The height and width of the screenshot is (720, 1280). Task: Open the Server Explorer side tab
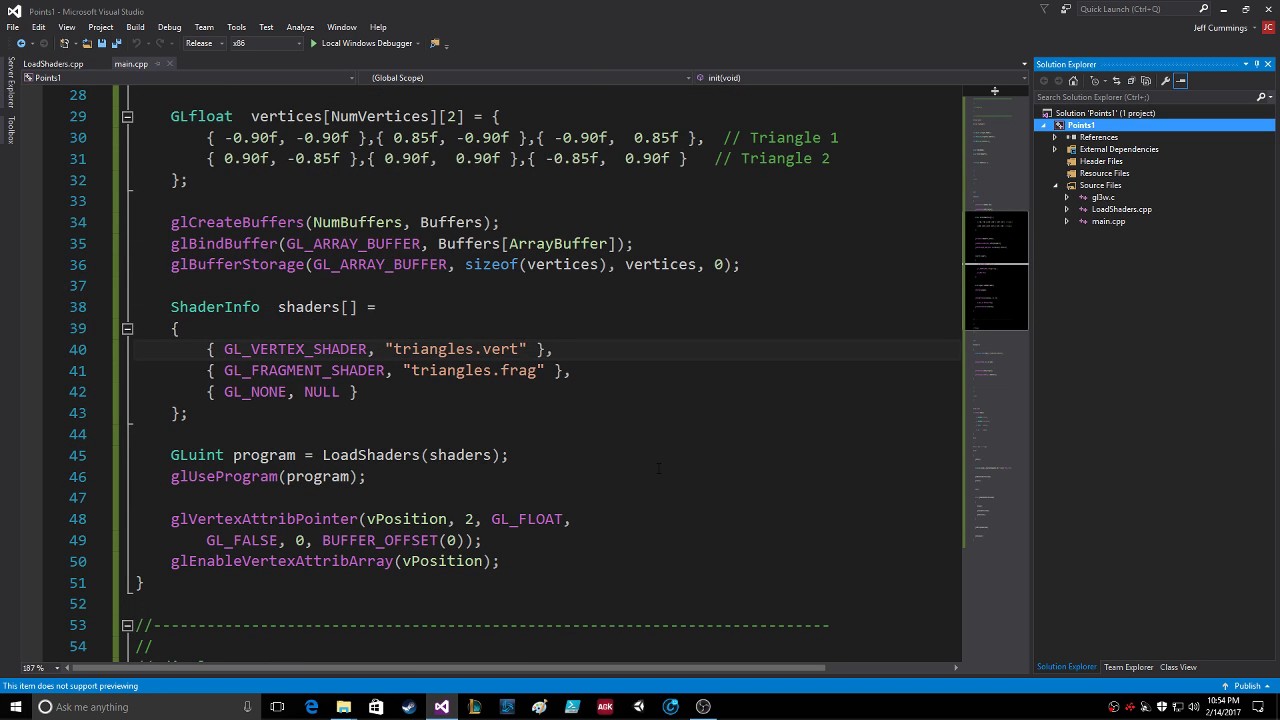pyautogui.click(x=11, y=83)
